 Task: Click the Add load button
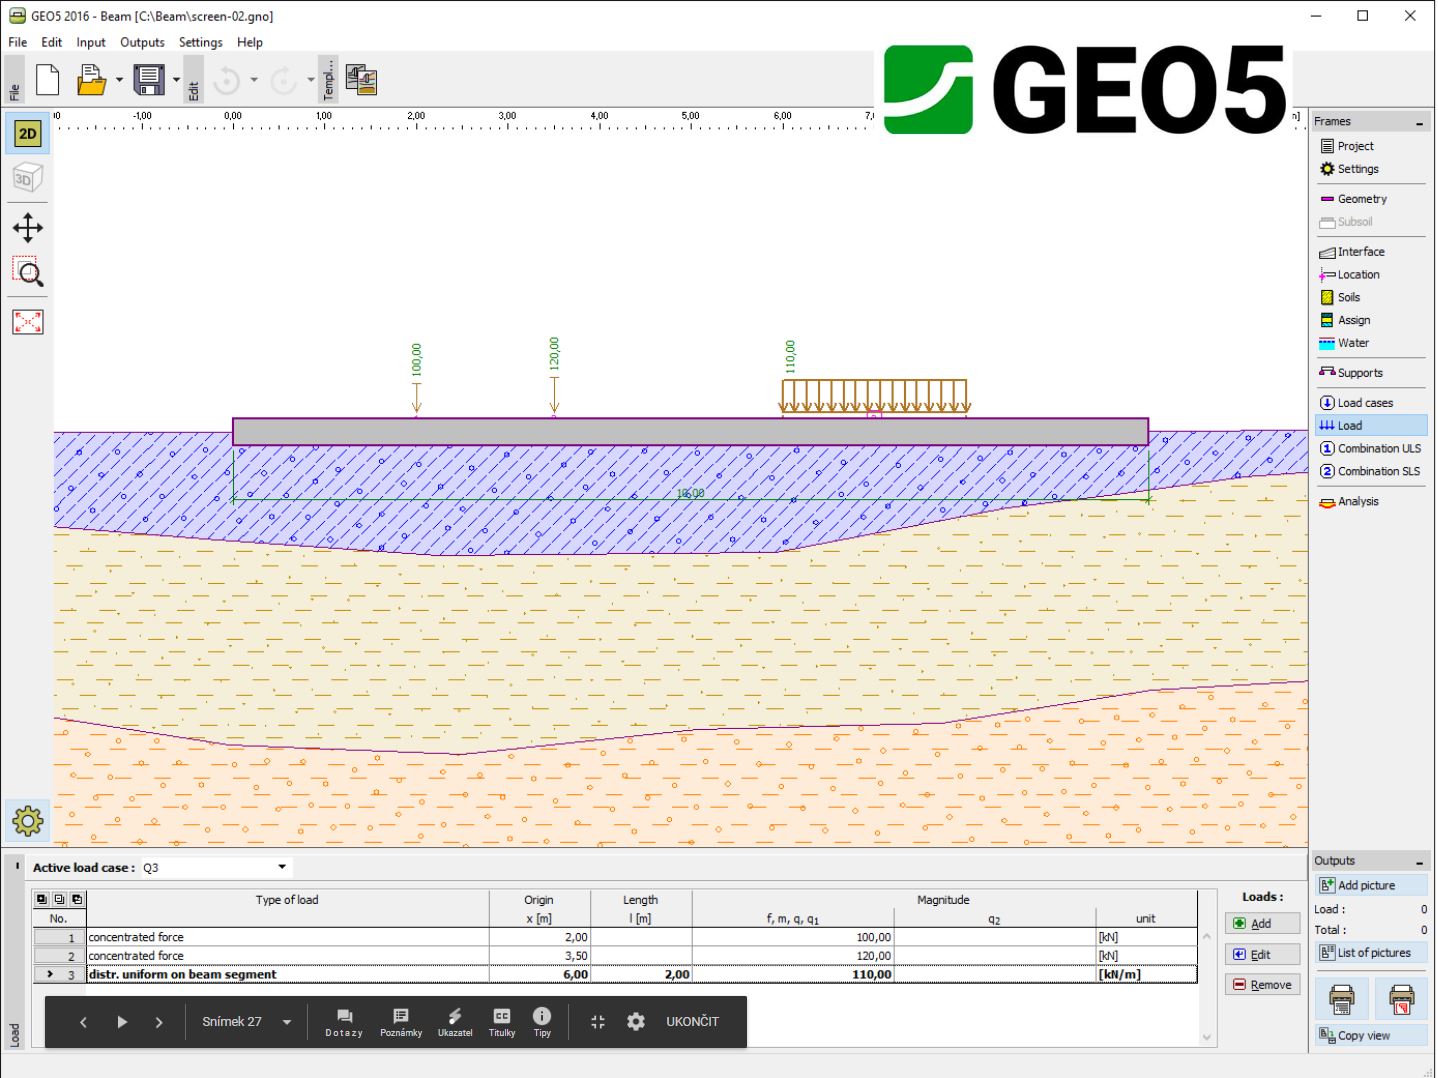tap(1262, 924)
